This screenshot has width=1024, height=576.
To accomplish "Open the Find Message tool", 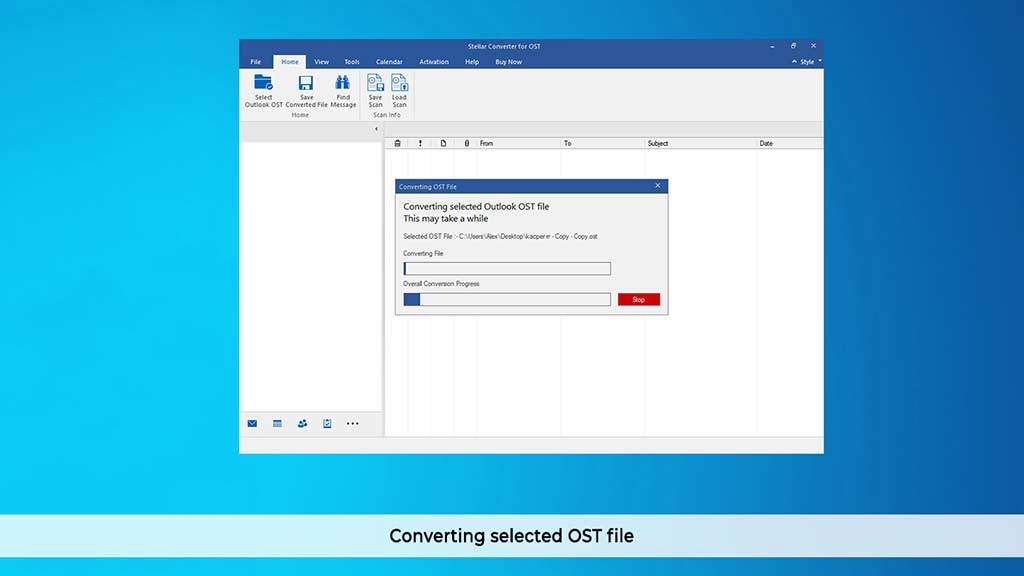I will 342,91.
